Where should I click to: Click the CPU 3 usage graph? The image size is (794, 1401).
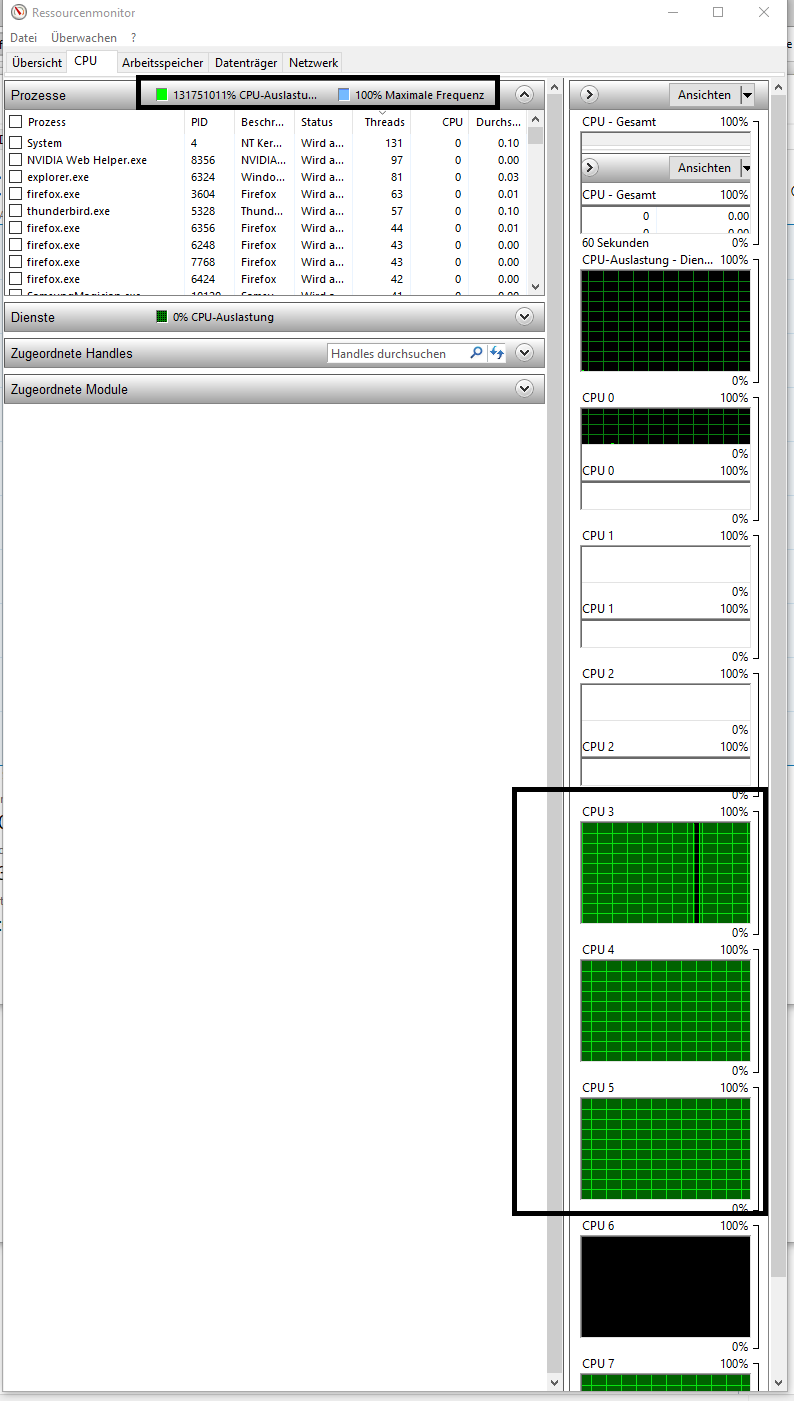click(665, 872)
